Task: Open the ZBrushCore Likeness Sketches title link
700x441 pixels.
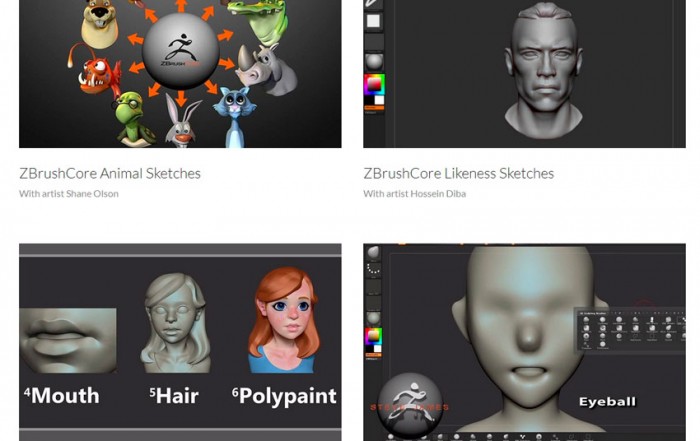Action: point(458,173)
